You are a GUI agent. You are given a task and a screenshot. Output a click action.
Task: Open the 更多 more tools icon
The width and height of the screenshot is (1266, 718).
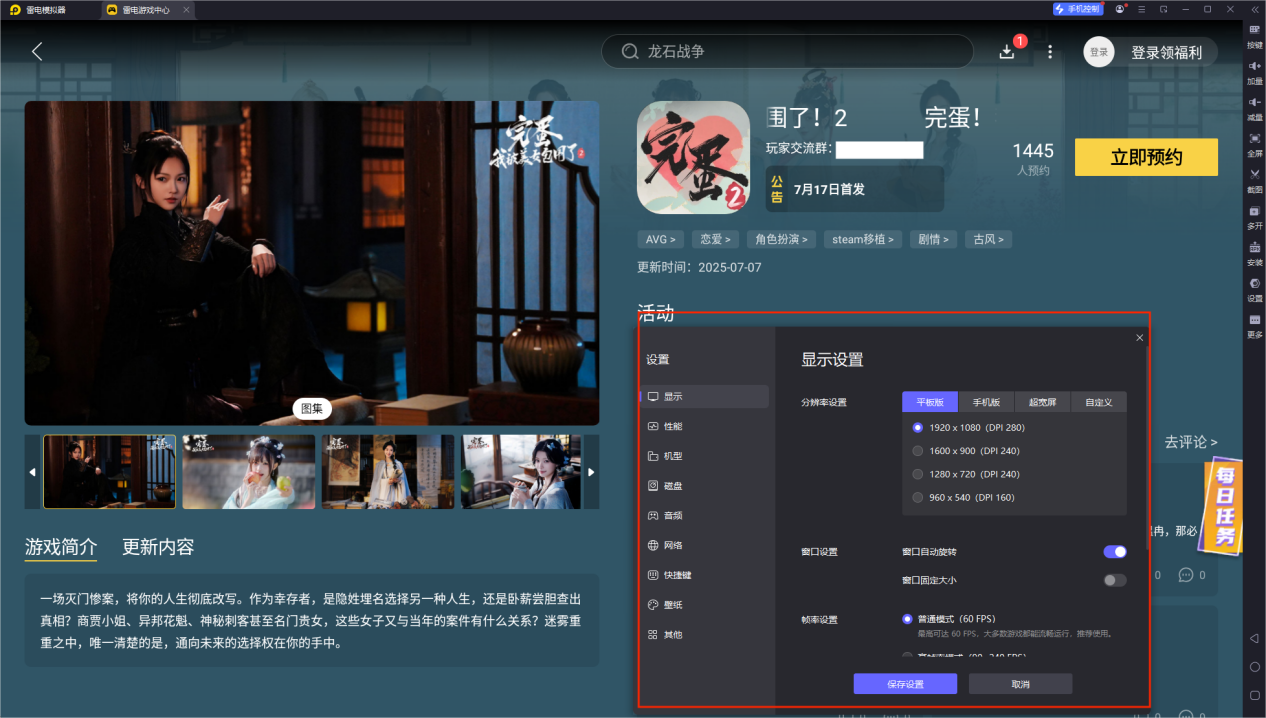pyautogui.click(x=1254, y=319)
